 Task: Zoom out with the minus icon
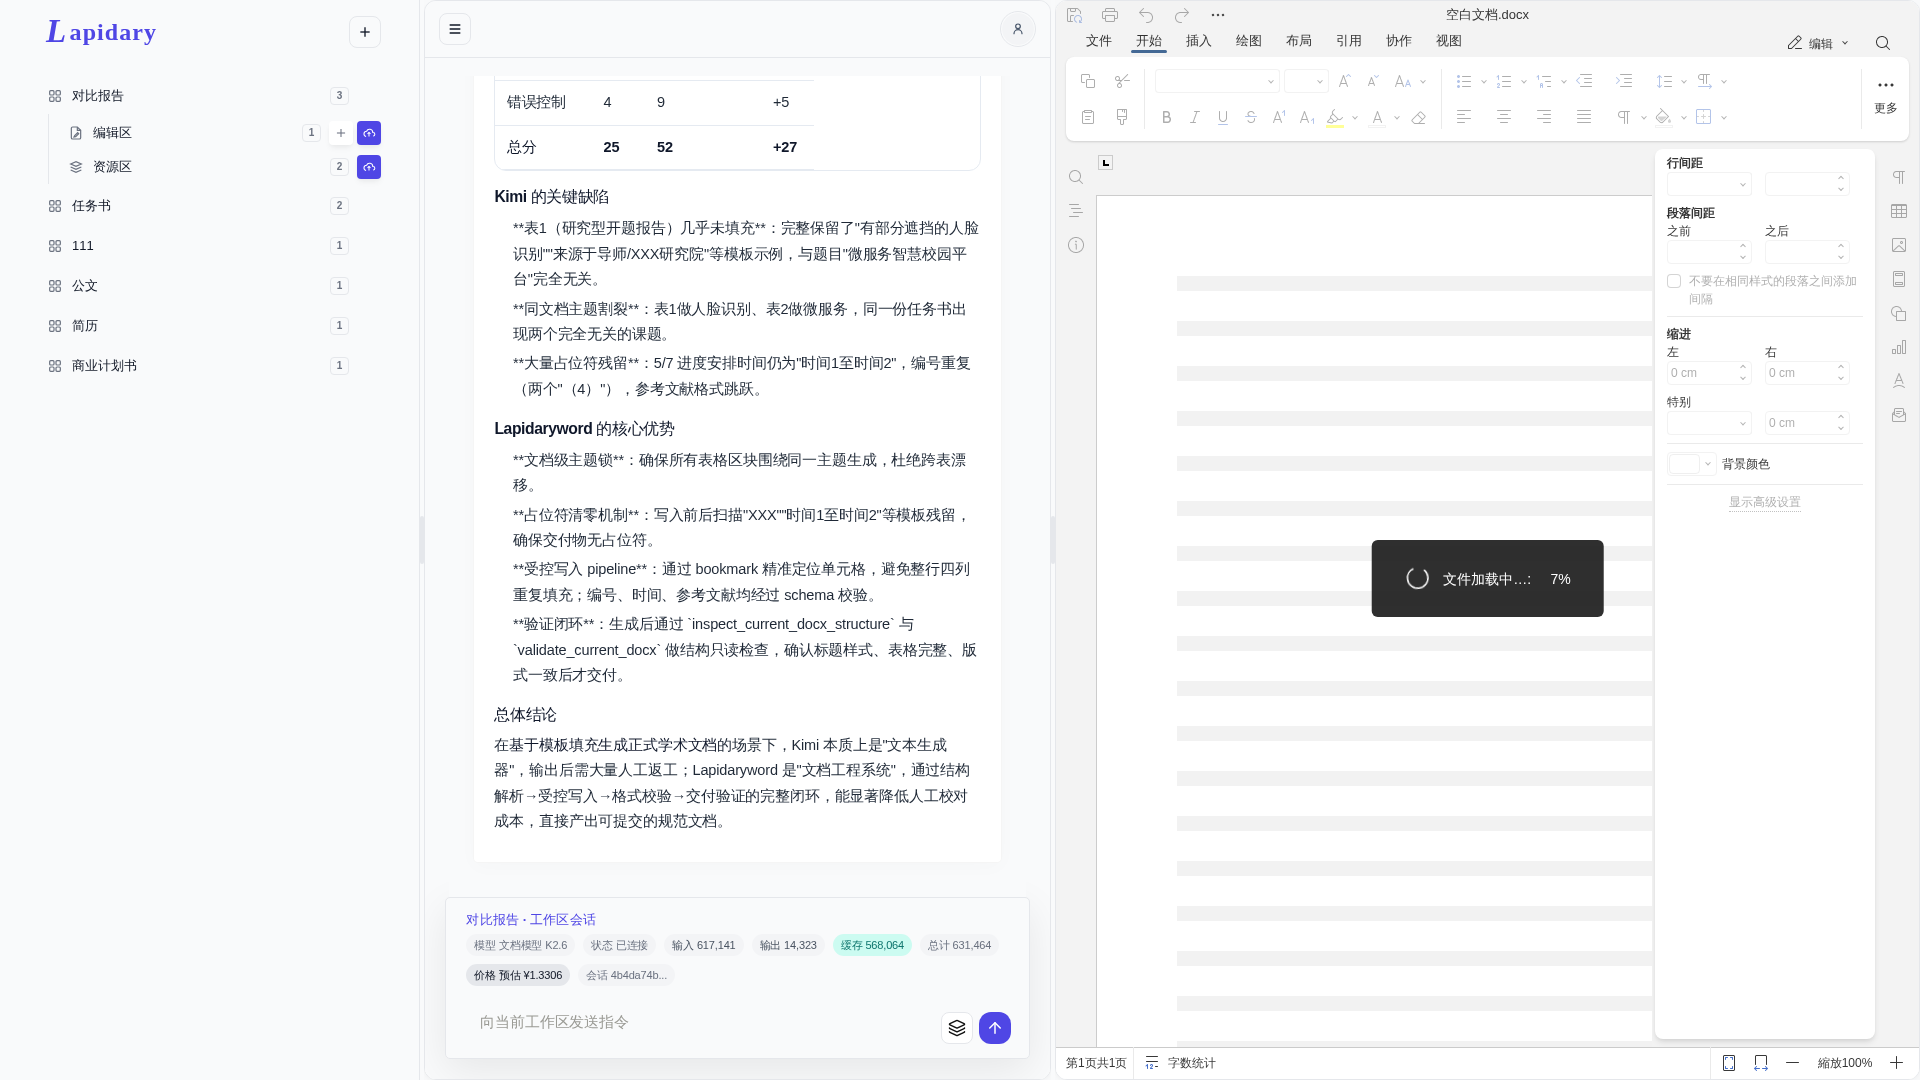click(1793, 1063)
